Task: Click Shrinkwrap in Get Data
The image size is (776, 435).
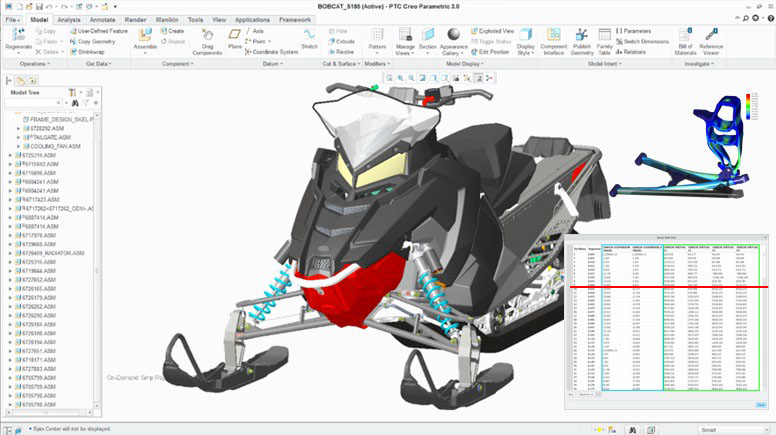Action: click(x=87, y=52)
